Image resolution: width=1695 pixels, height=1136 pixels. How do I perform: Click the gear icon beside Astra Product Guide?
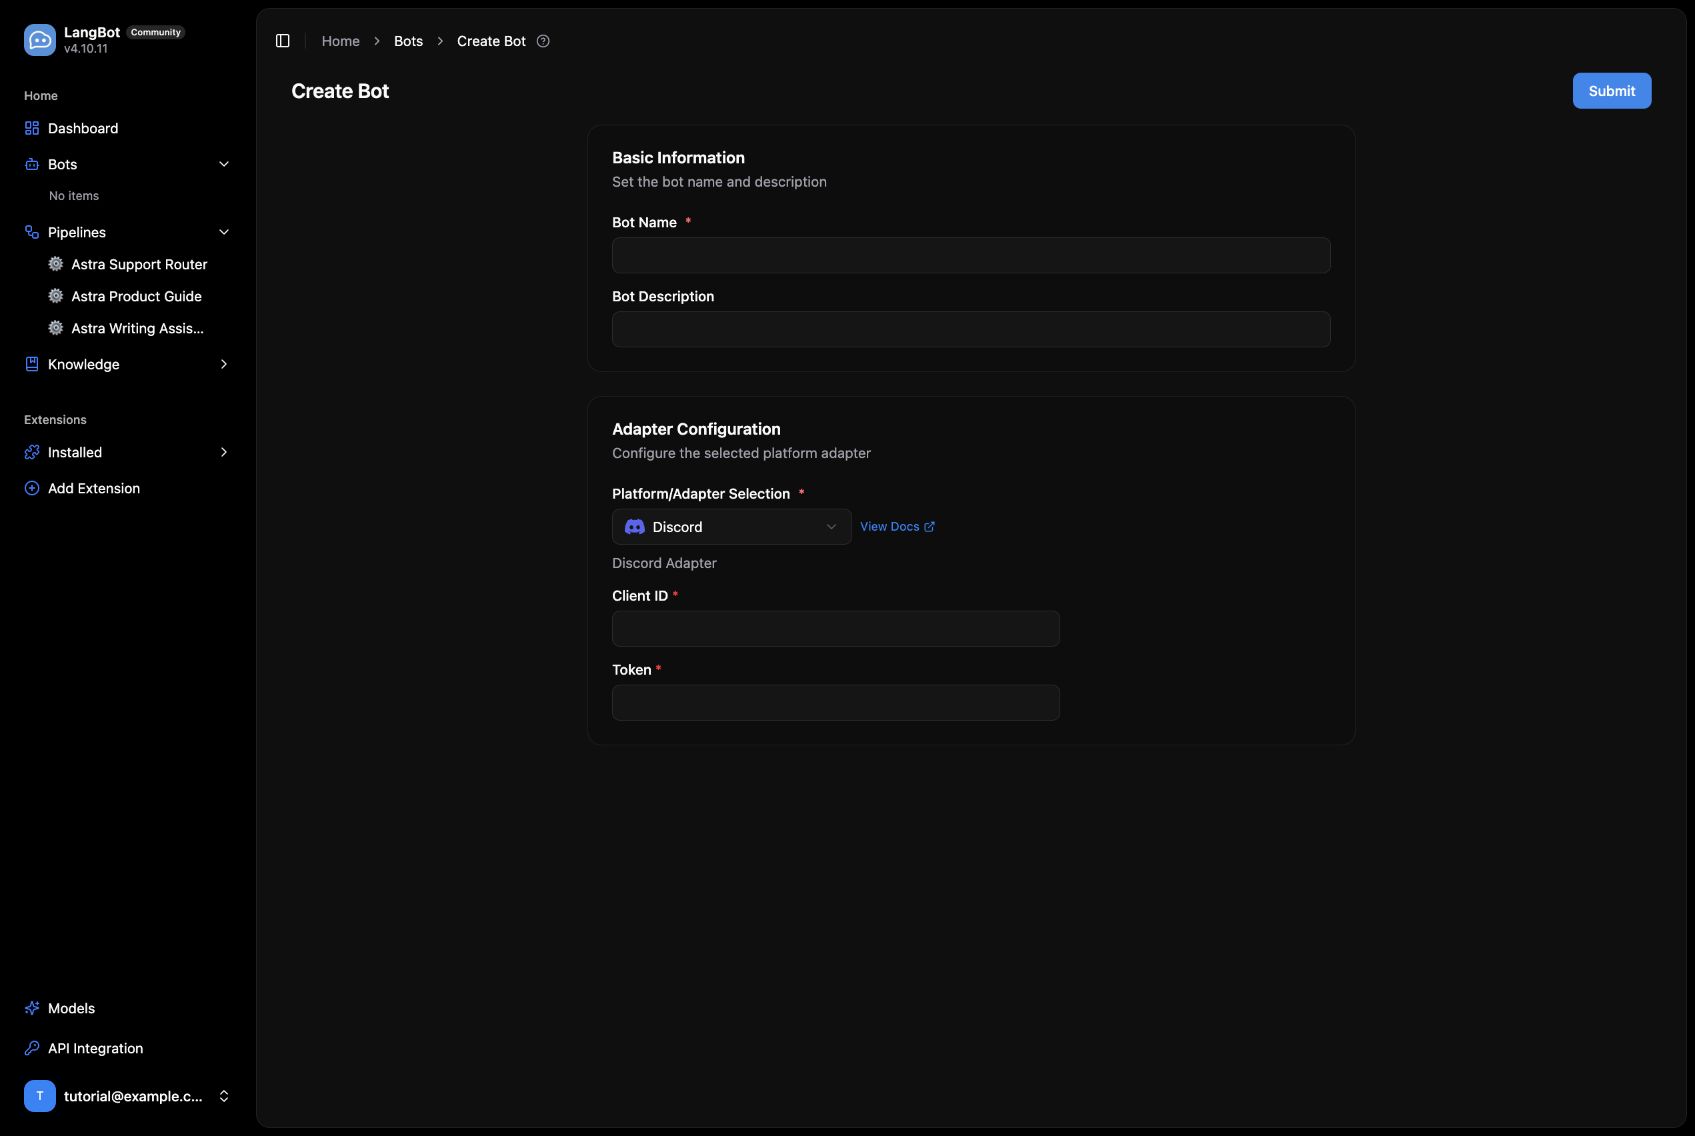tap(56, 296)
